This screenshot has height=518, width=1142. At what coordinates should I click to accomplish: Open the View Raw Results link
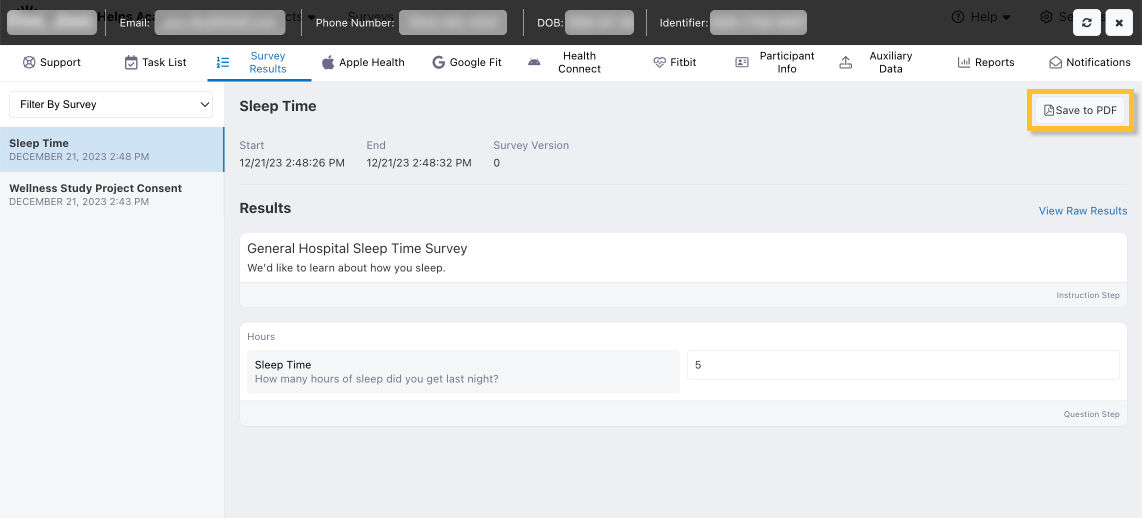click(1082, 211)
